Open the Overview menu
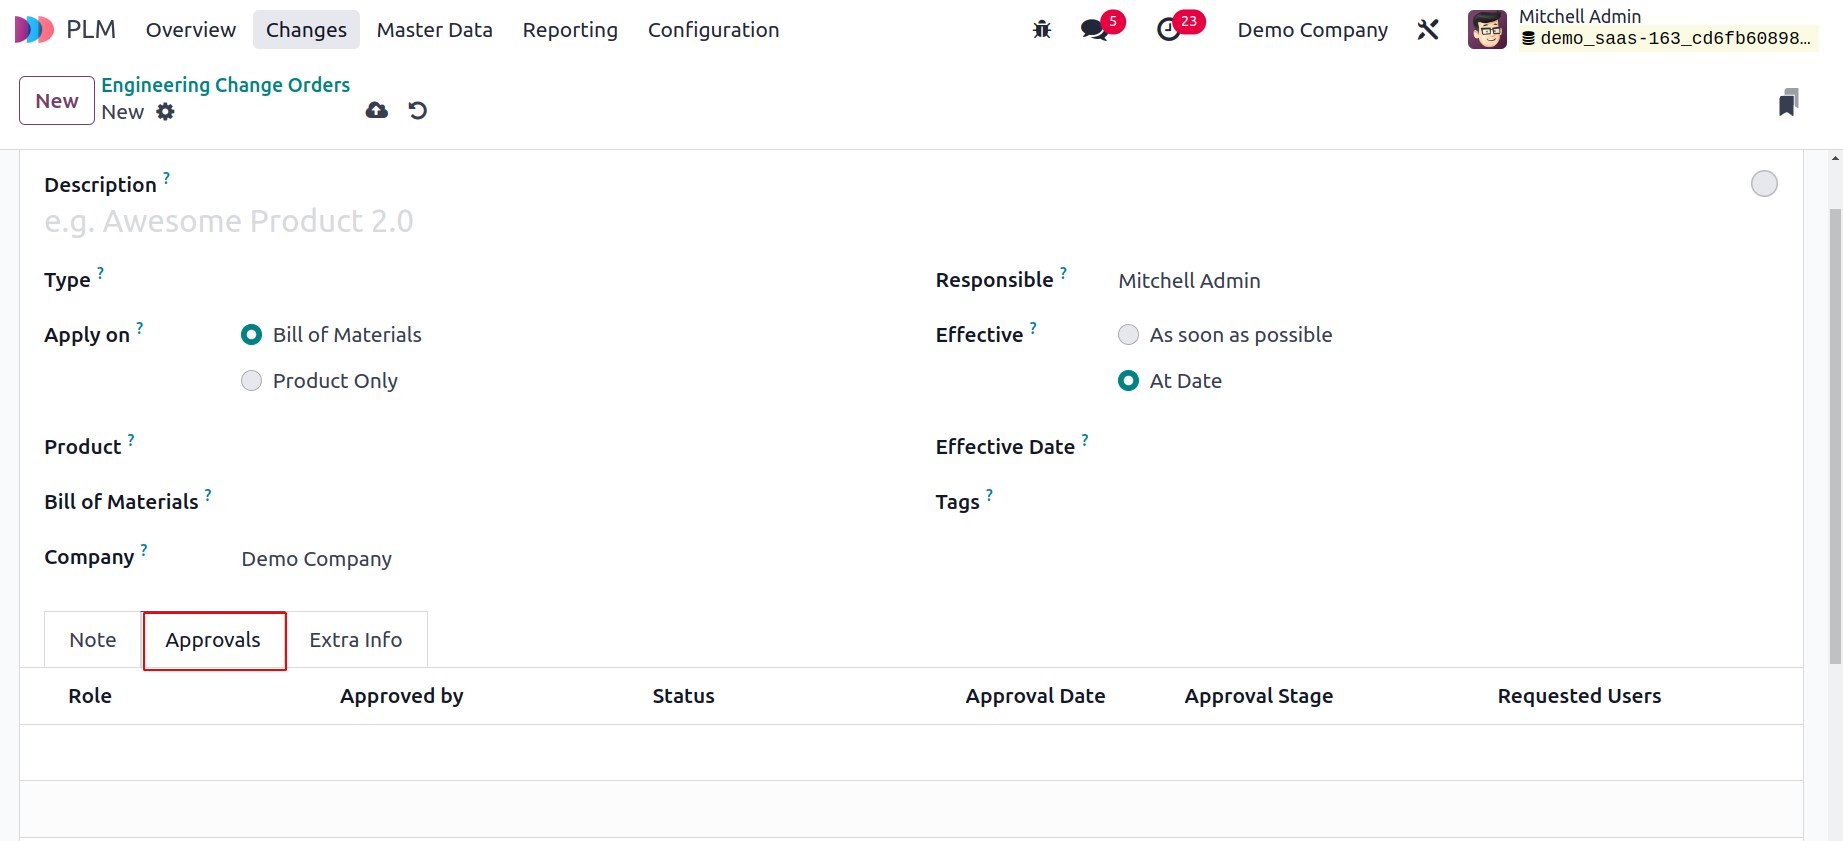 (x=191, y=30)
